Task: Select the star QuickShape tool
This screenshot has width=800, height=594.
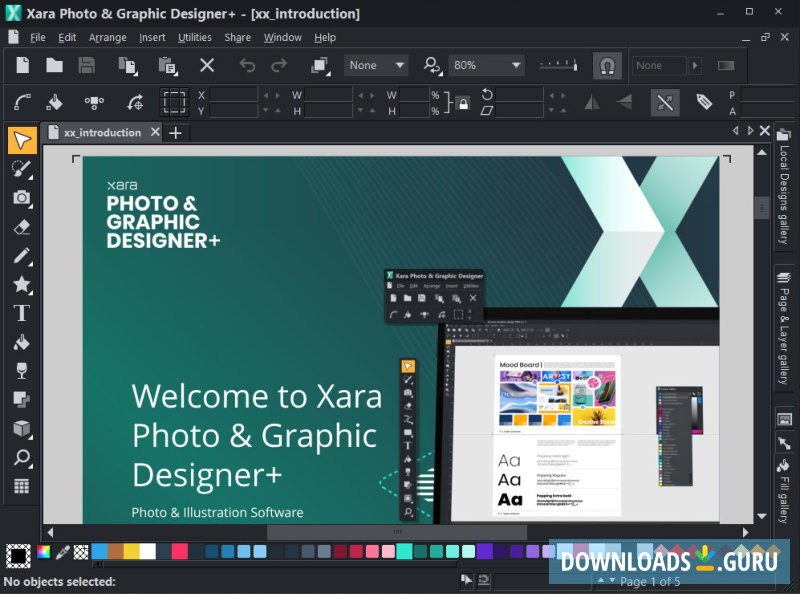Action: pos(22,284)
